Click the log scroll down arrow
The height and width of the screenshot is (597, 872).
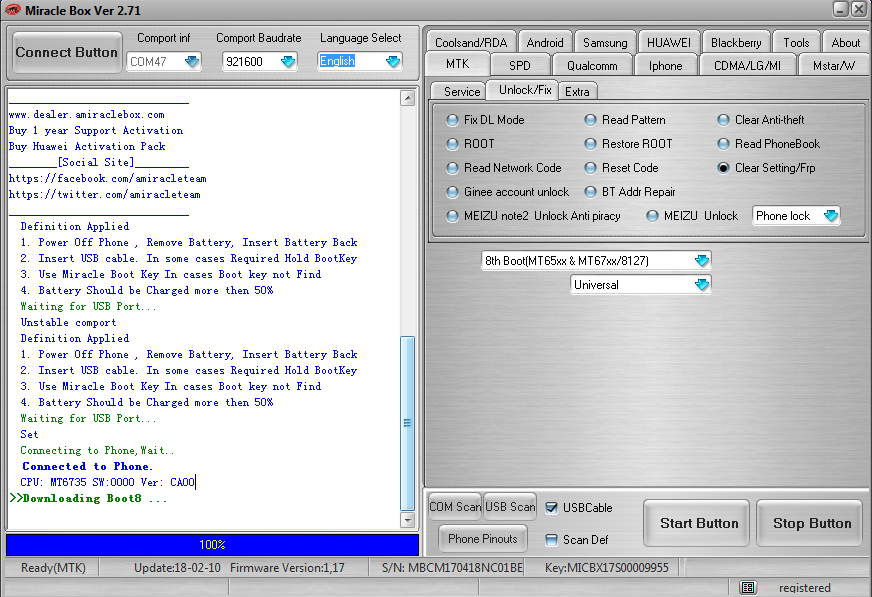(x=408, y=520)
